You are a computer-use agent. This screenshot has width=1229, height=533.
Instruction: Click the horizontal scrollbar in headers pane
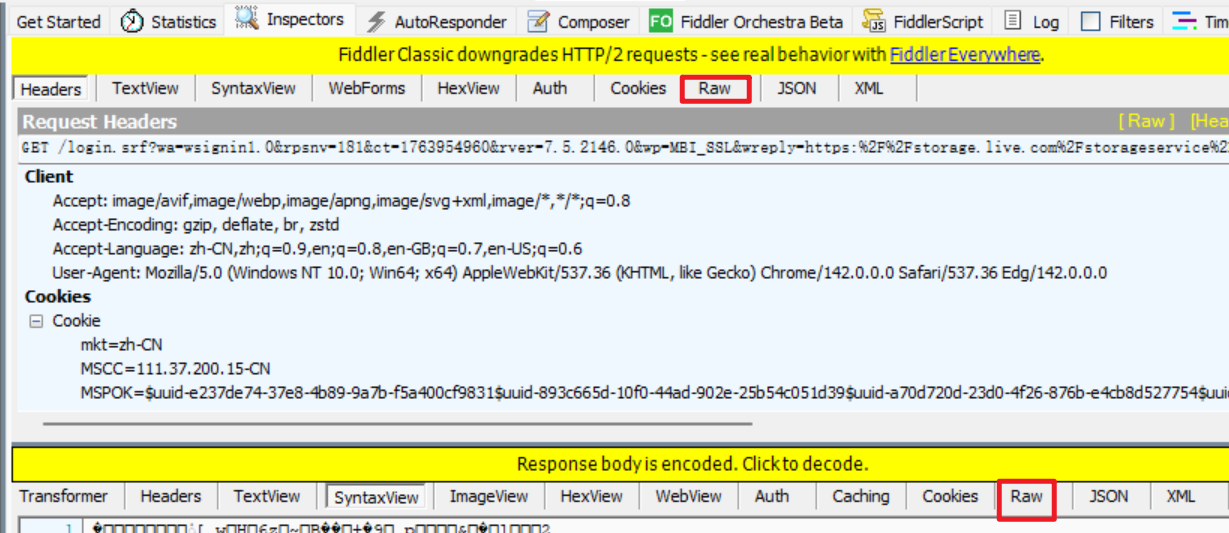click(398, 423)
